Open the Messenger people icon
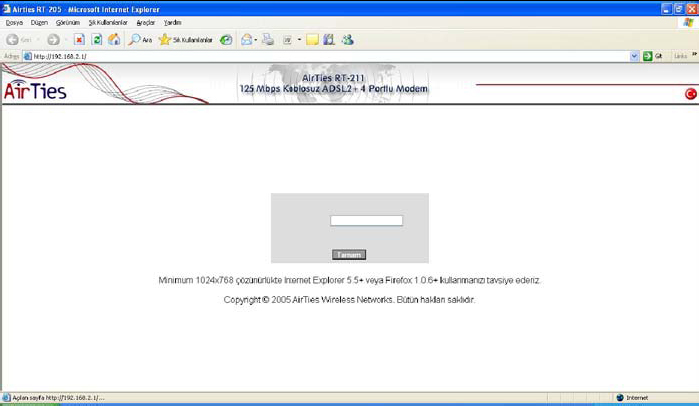The height and width of the screenshot is (406, 699). tap(347, 40)
